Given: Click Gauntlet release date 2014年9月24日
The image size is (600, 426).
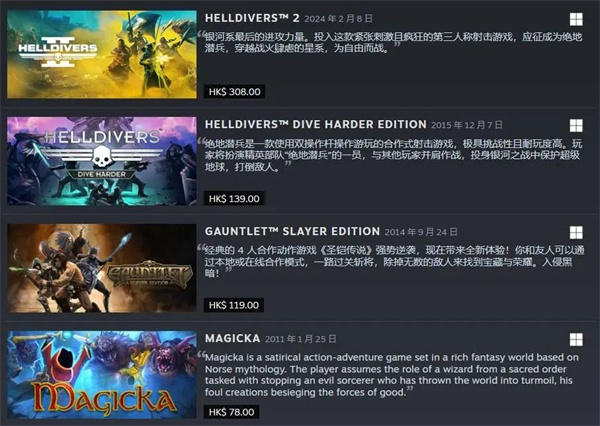Looking at the screenshot, I should coord(421,232).
